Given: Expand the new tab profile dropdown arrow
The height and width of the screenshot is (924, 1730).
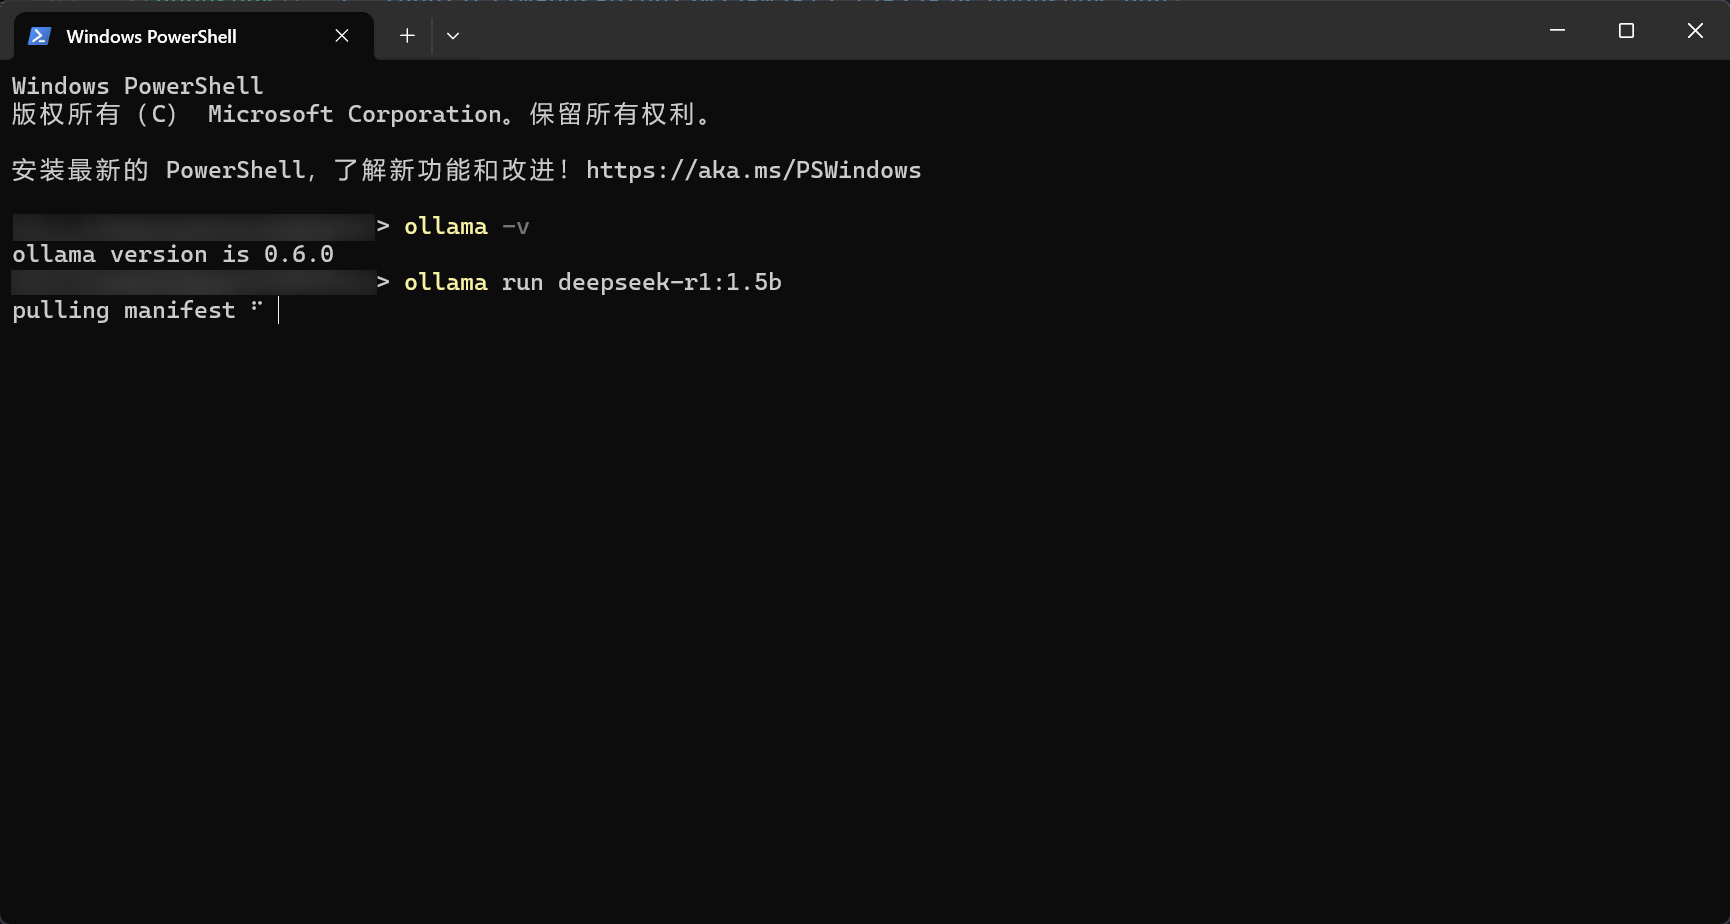Looking at the screenshot, I should click(453, 36).
